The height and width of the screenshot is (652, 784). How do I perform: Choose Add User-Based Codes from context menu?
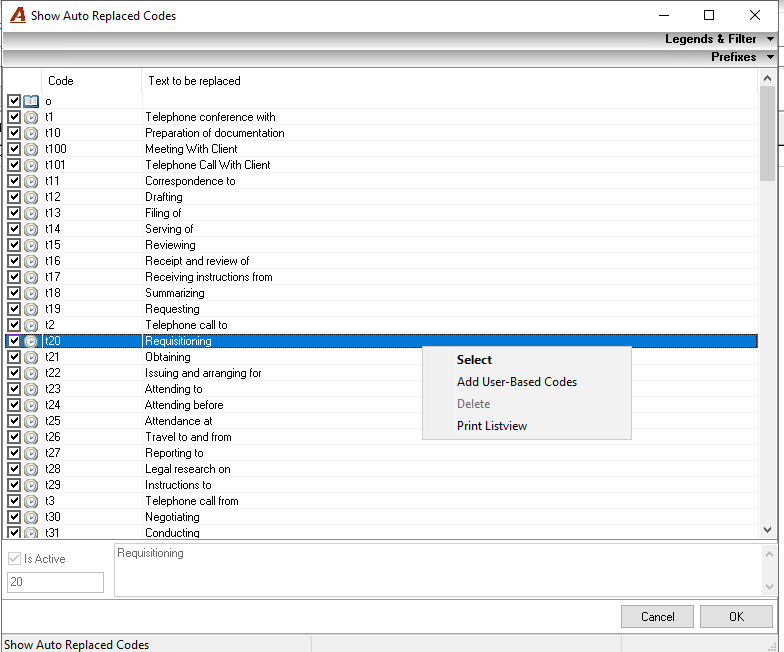tap(516, 382)
